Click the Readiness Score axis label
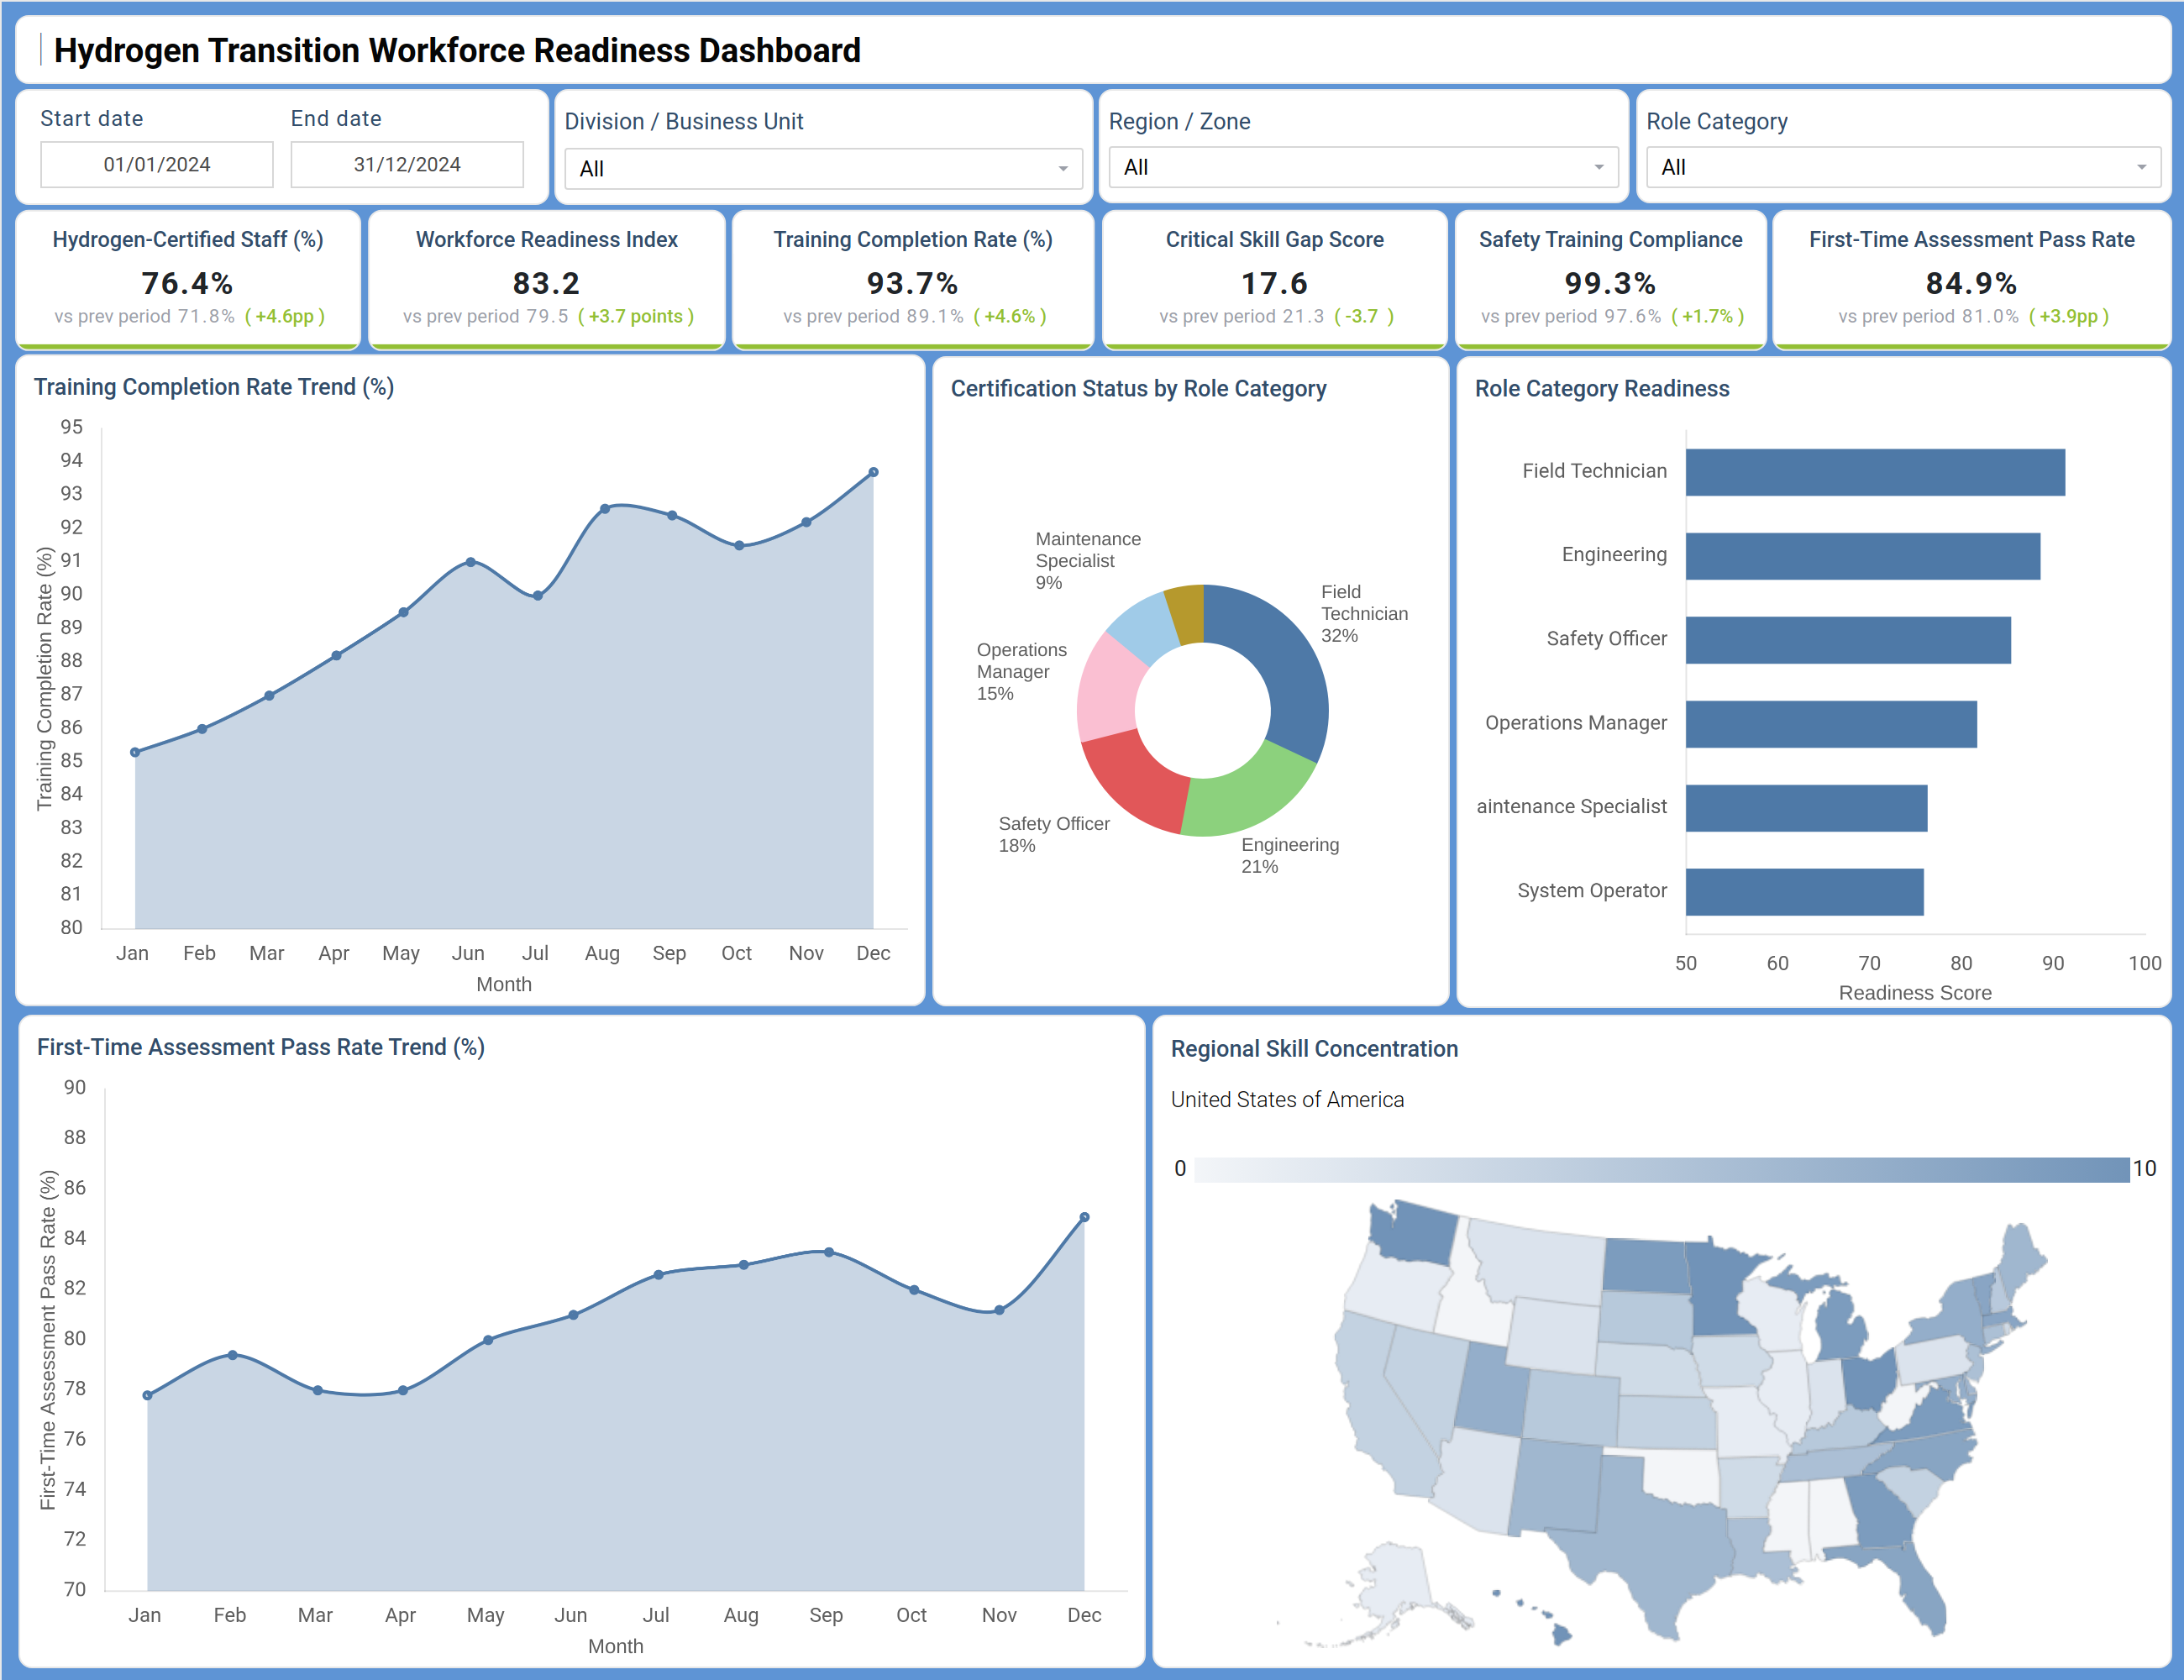Image resolution: width=2184 pixels, height=1680 pixels. point(1915,992)
